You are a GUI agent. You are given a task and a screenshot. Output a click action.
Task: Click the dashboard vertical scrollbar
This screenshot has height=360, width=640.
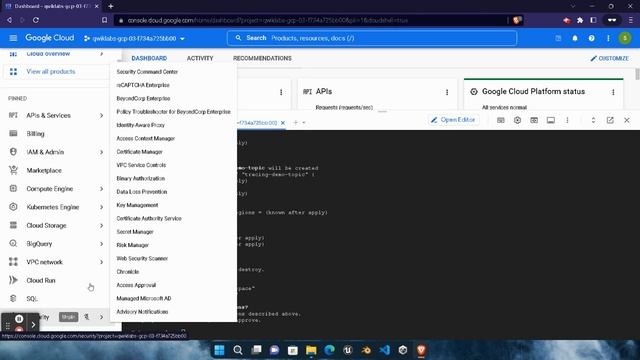tap(637, 74)
